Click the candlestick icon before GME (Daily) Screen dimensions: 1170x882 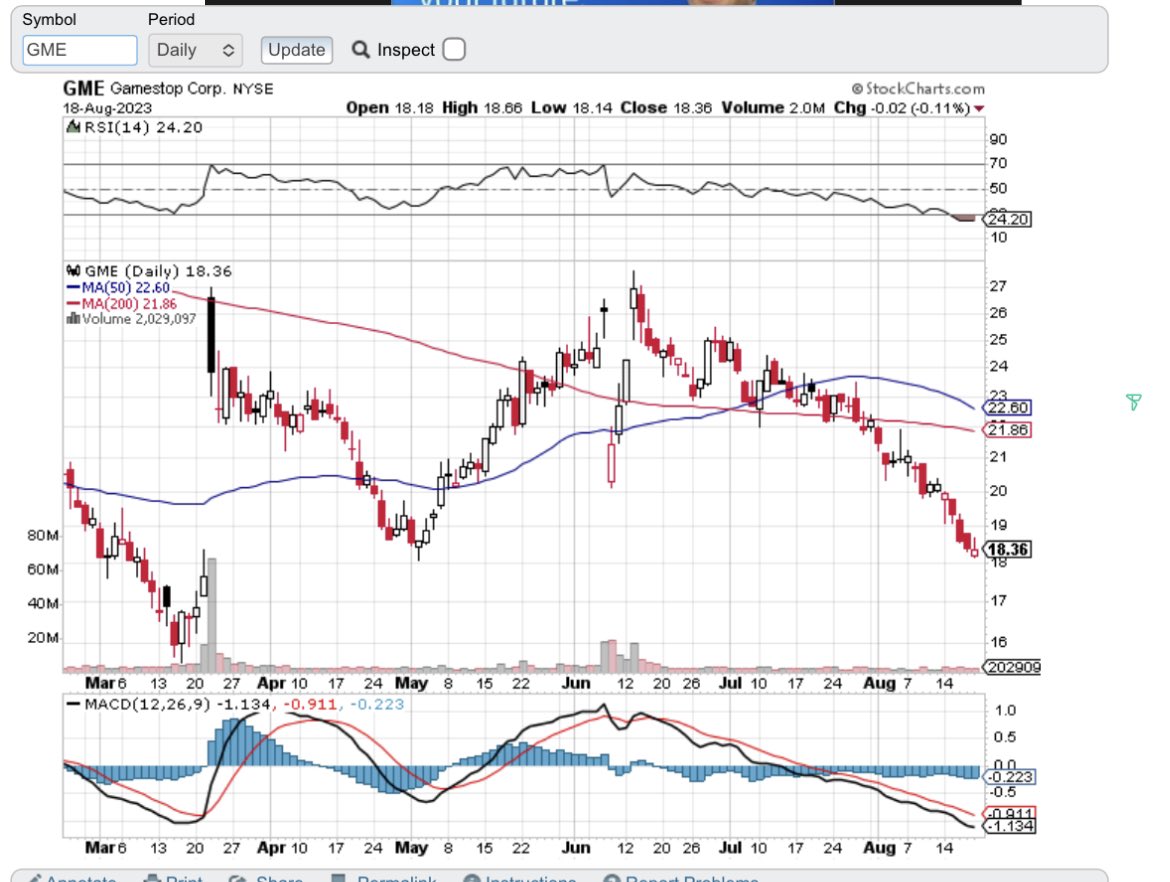pyautogui.click(x=73, y=271)
